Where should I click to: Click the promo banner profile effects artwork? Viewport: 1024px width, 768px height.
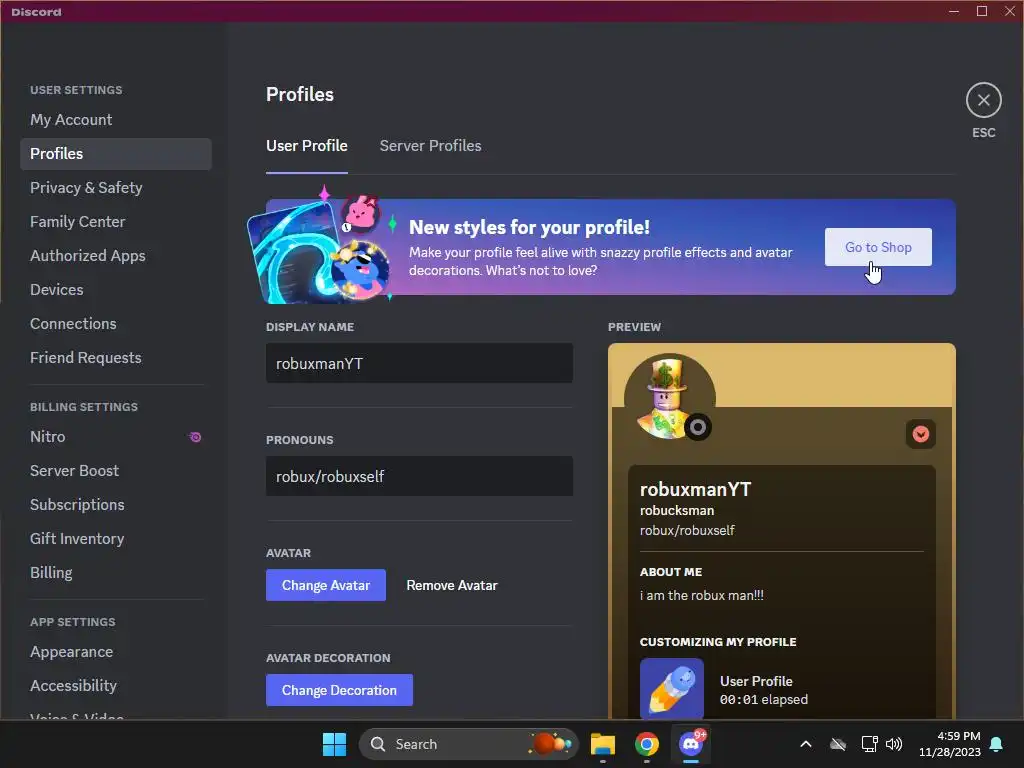coord(321,248)
